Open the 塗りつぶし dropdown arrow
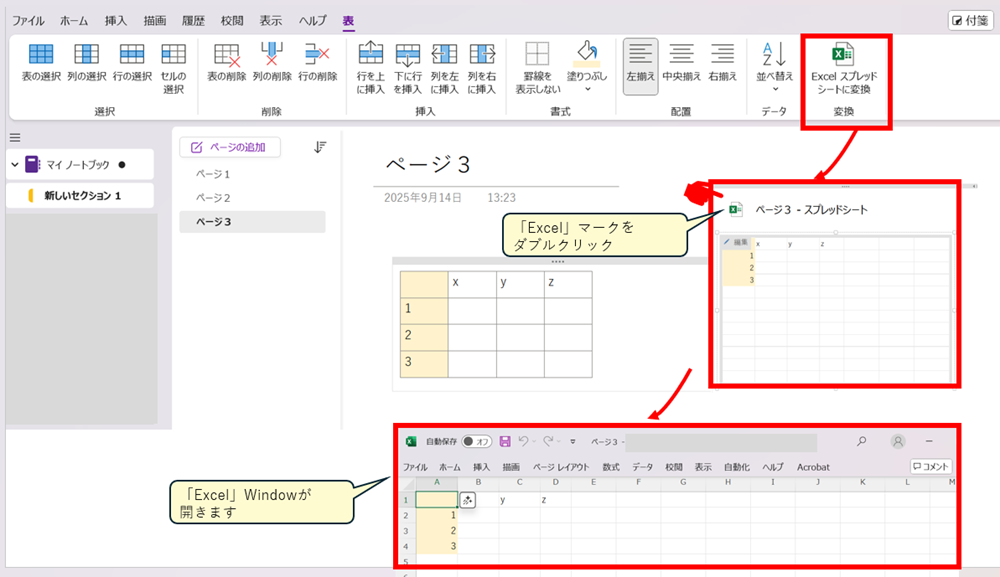The image size is (1000, 577). coord(587,89)
